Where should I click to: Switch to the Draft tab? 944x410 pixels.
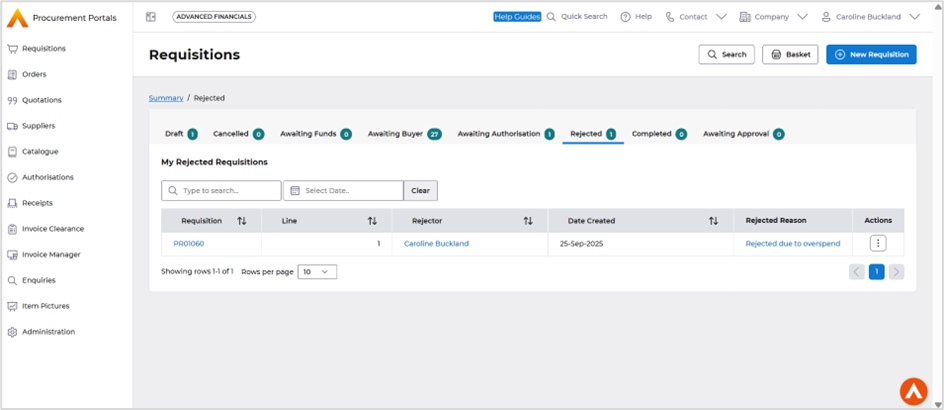(x=180, y=134)
